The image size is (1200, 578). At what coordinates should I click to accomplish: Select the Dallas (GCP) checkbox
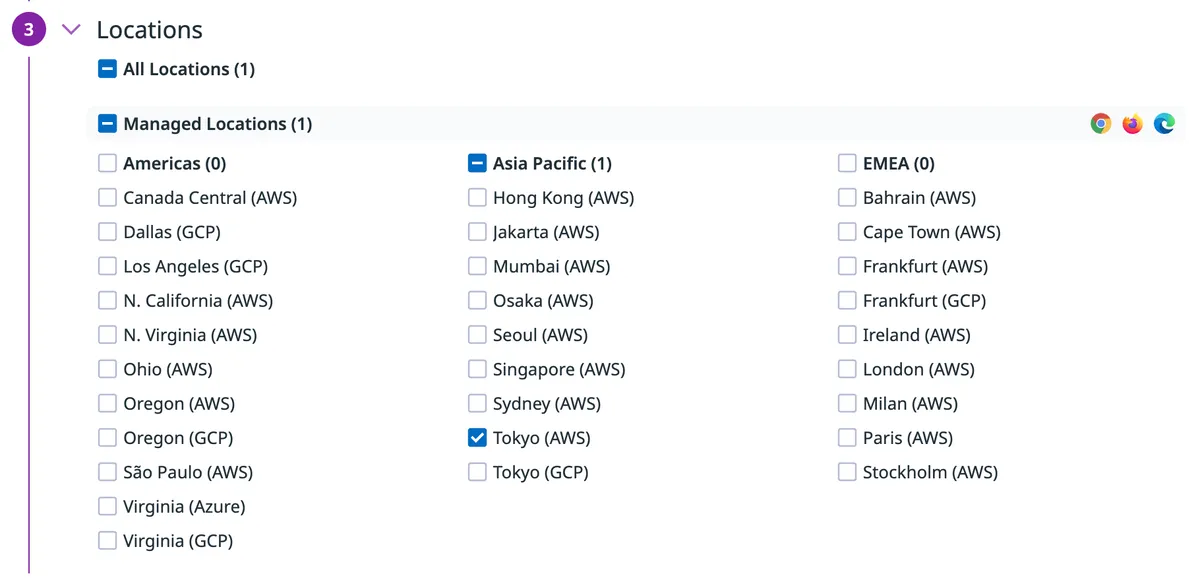pyautogui.click(x=108, y=232)
